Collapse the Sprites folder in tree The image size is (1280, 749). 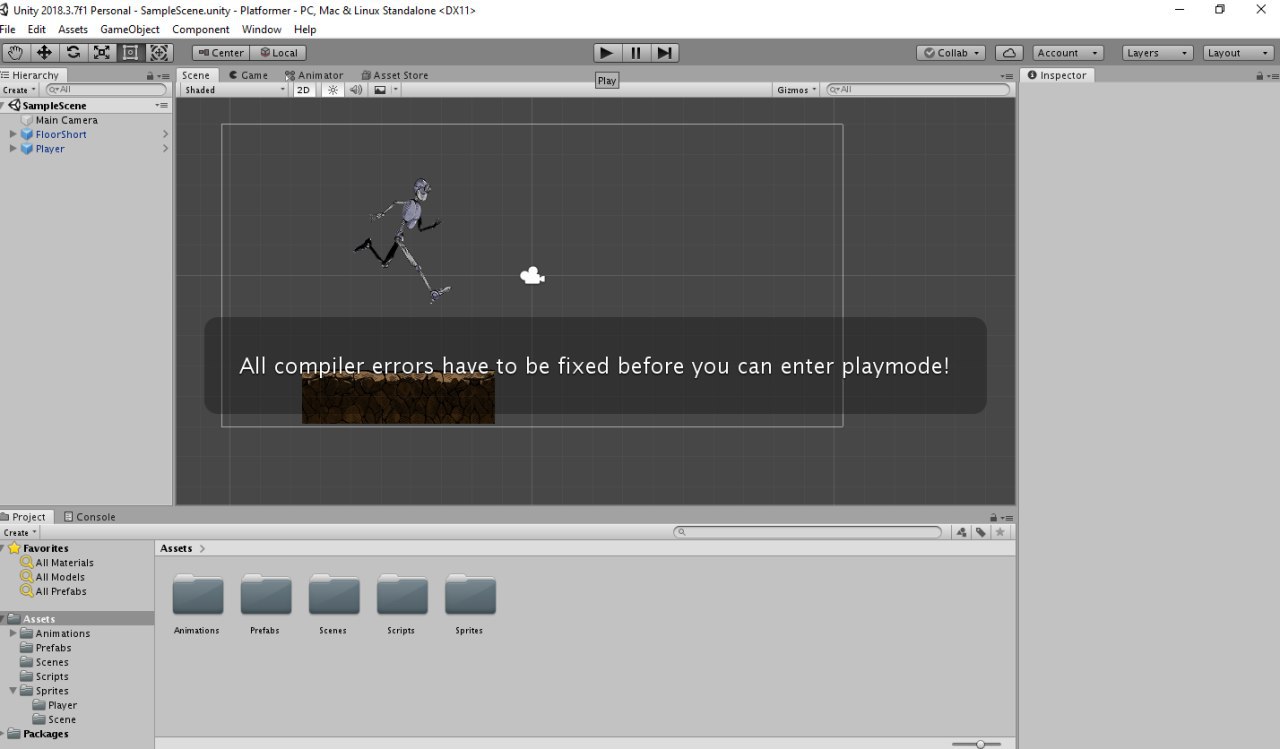tap(13, 691)
